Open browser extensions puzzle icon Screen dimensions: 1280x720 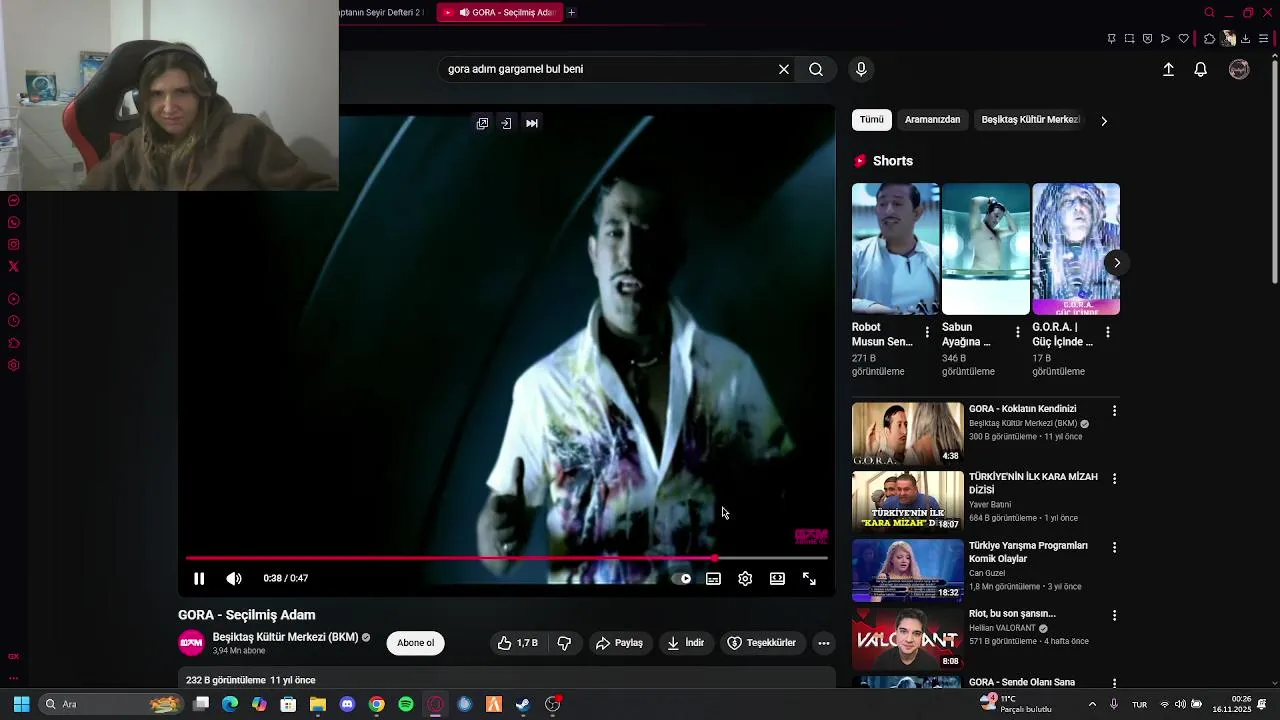1209,39
